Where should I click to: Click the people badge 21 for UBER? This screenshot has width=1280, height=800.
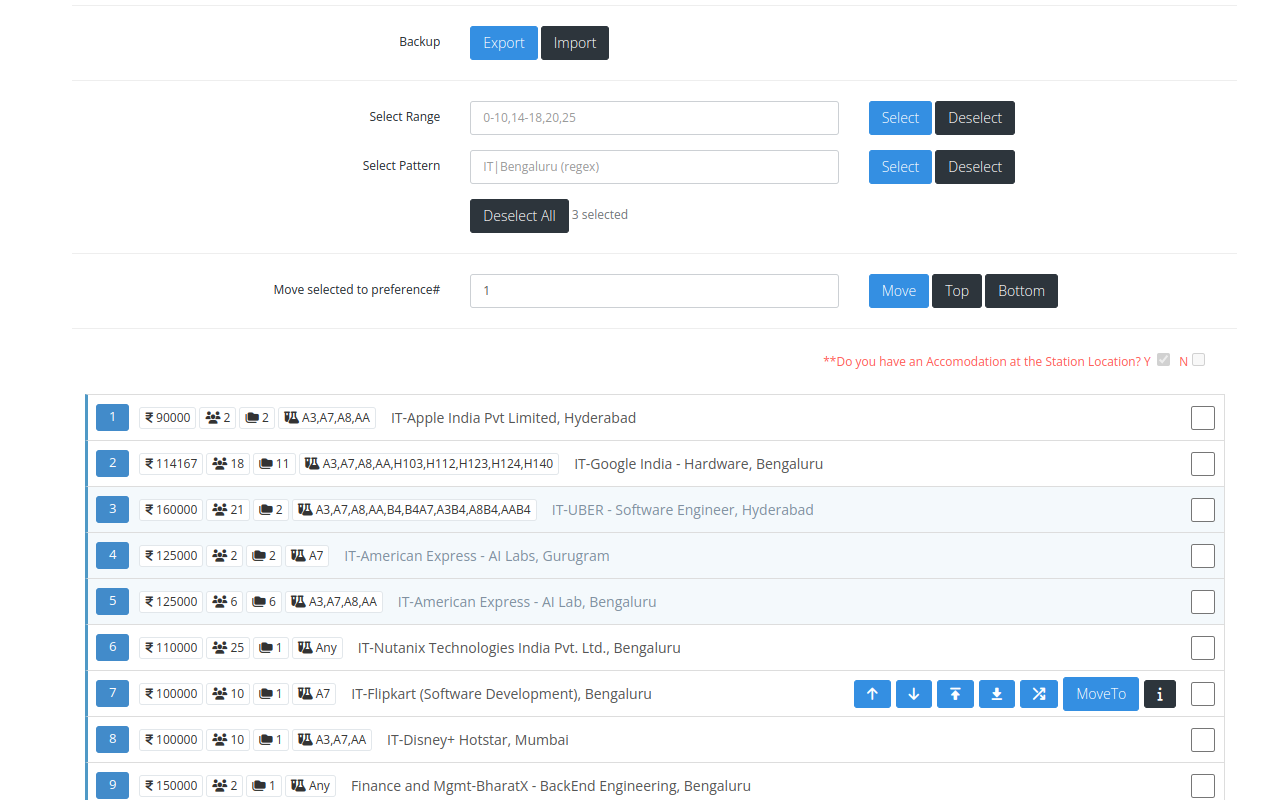(228, 510)
